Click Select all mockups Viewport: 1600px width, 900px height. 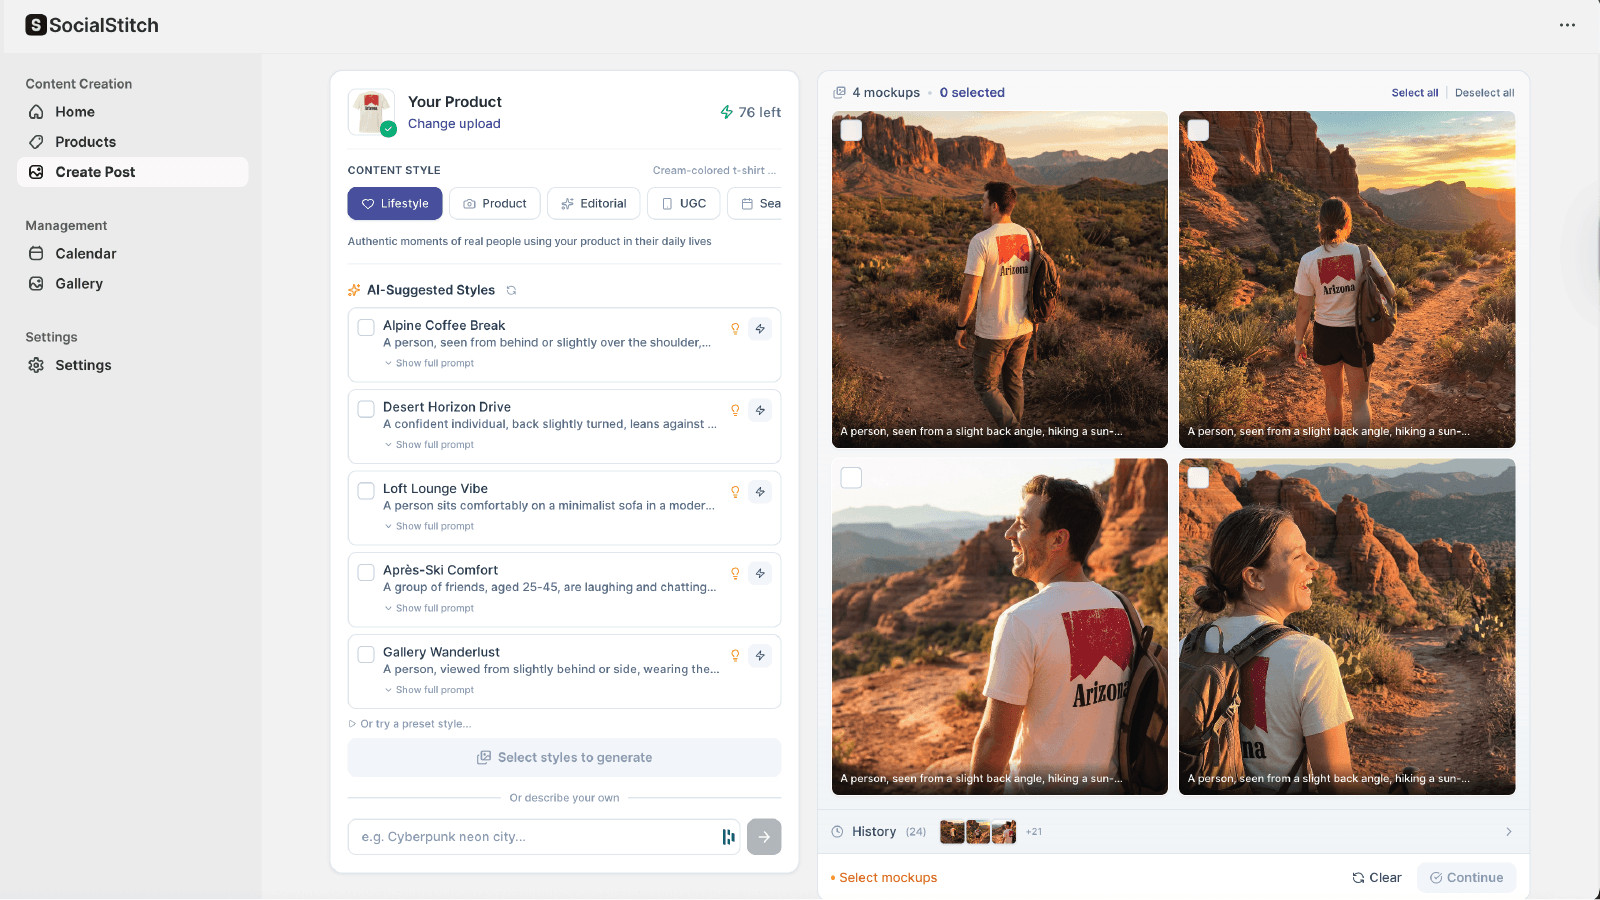(x=1415, y=93)
